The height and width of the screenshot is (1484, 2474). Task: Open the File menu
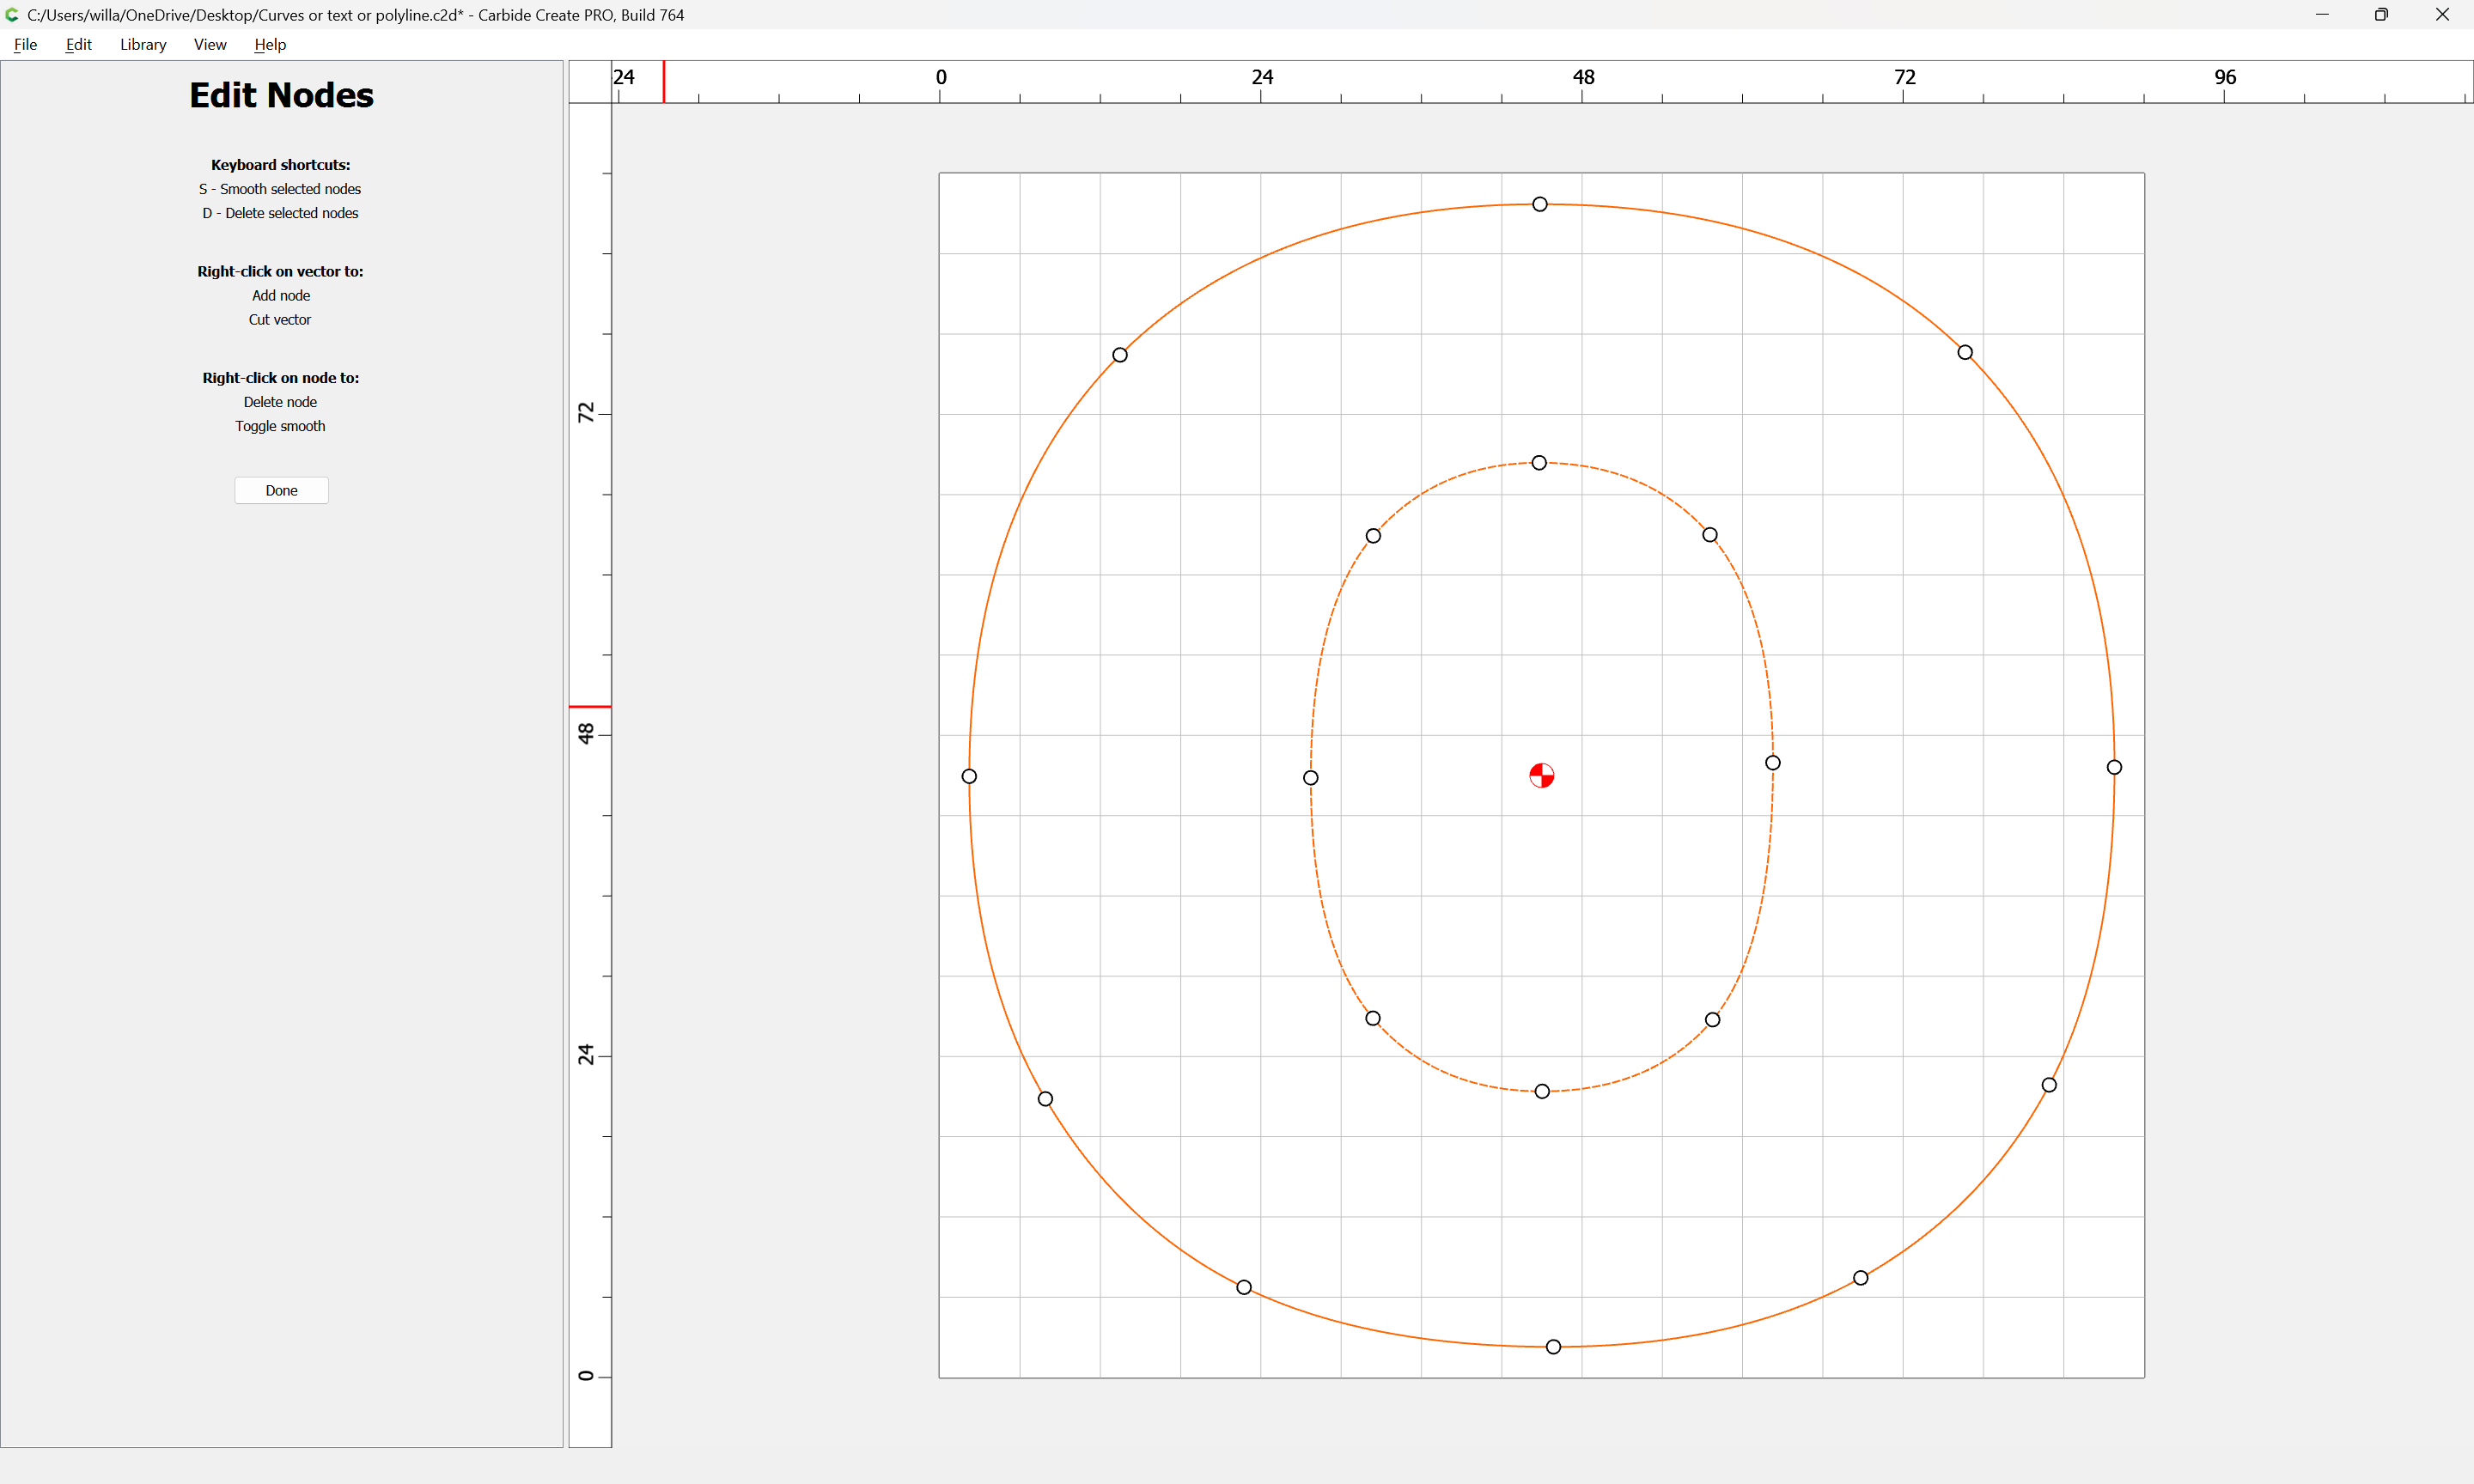click(x=25, y=45)
